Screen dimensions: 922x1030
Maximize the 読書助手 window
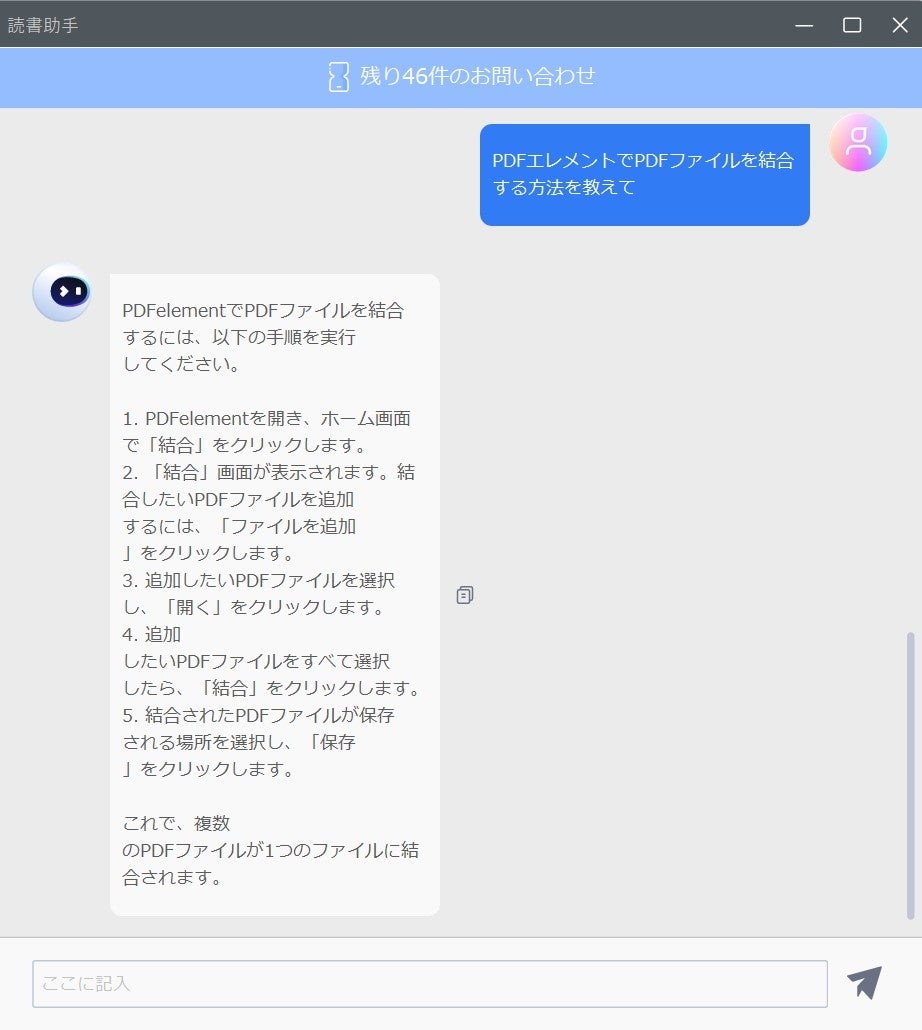(x=852, y=25)
